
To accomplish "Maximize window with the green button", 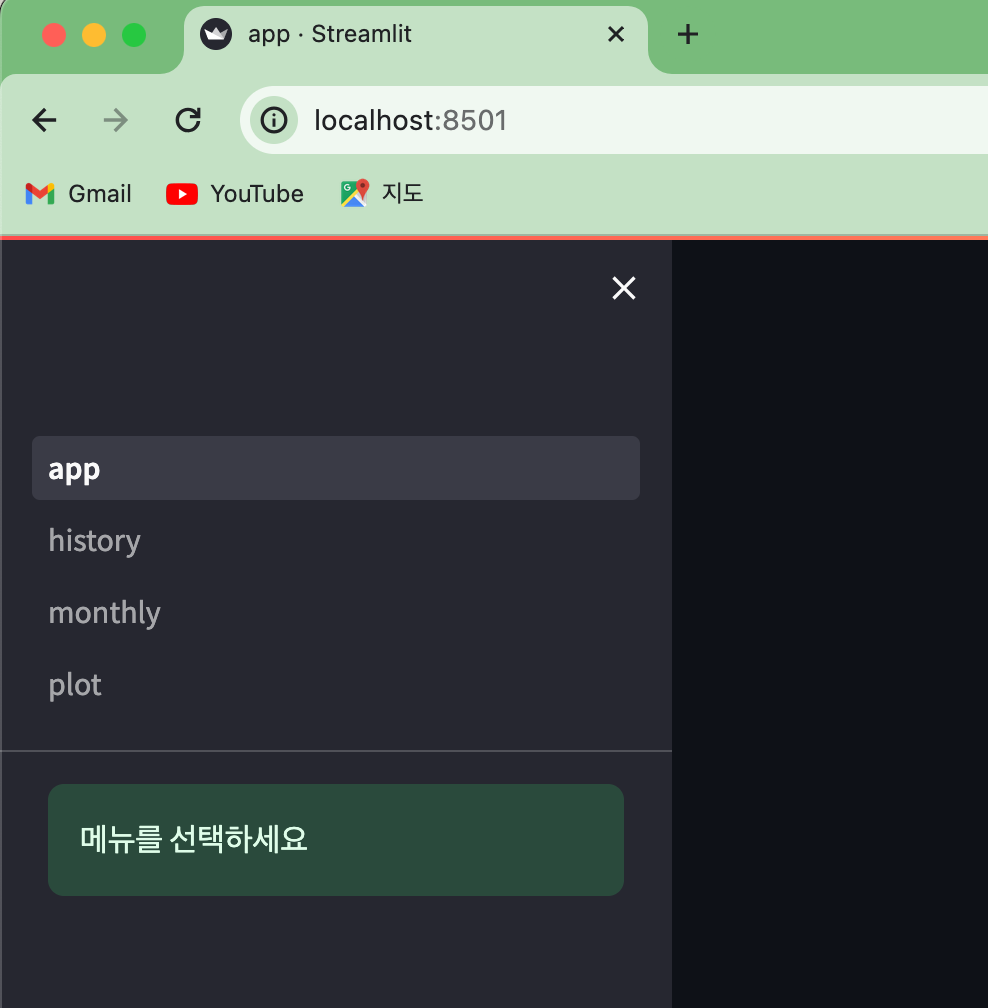I will pyautogui.click(x=134, y=35).
